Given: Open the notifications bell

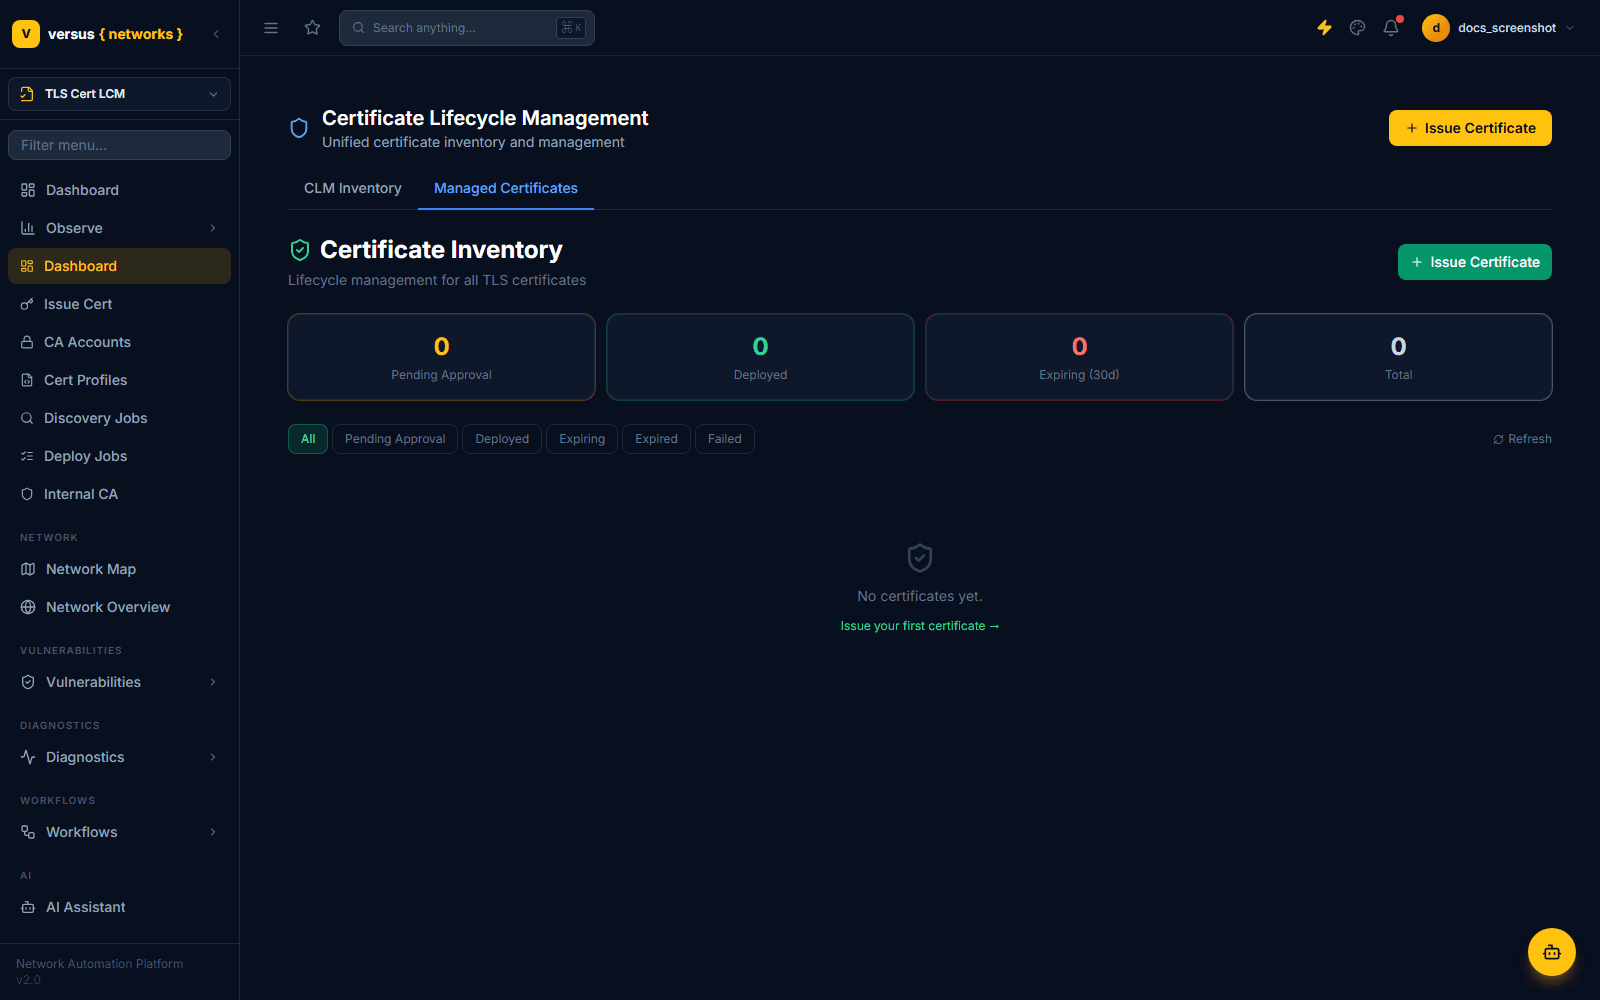Looking at the screenshot, I should point(1391,28).
